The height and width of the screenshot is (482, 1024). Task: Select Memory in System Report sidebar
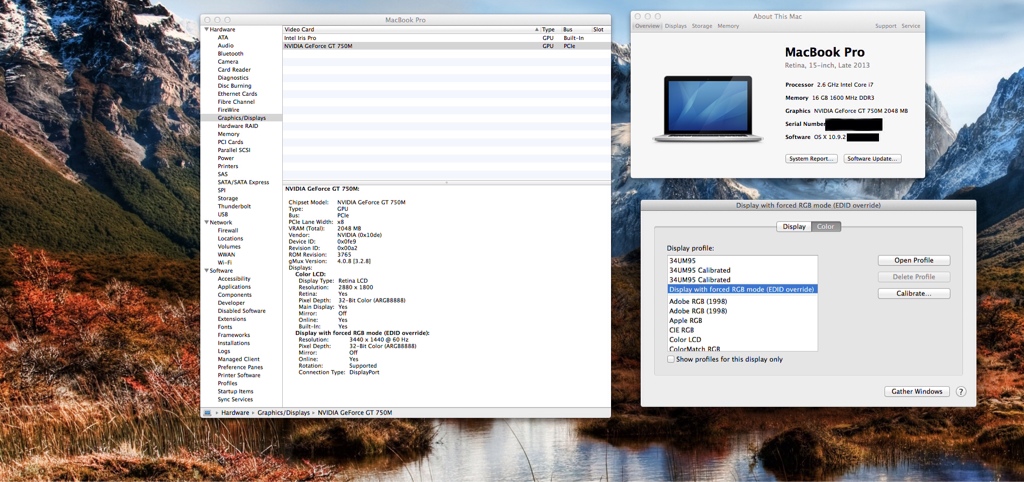(x=229, y=134)
